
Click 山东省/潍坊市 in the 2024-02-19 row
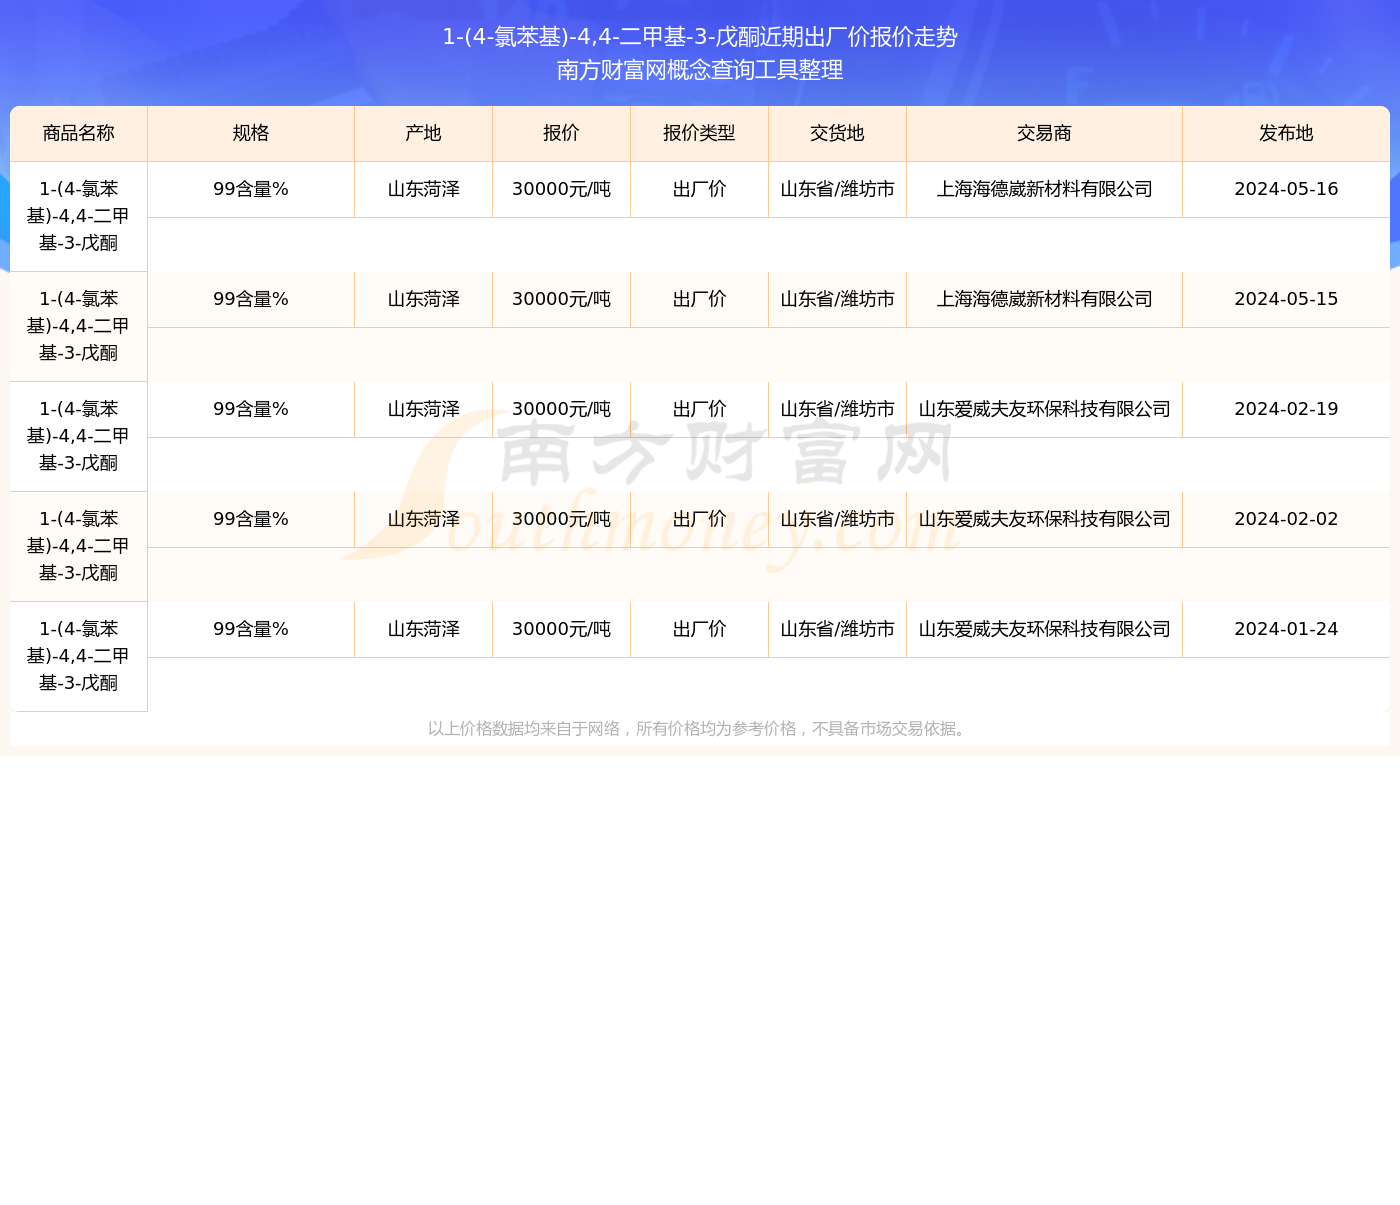tap(837, 409)
